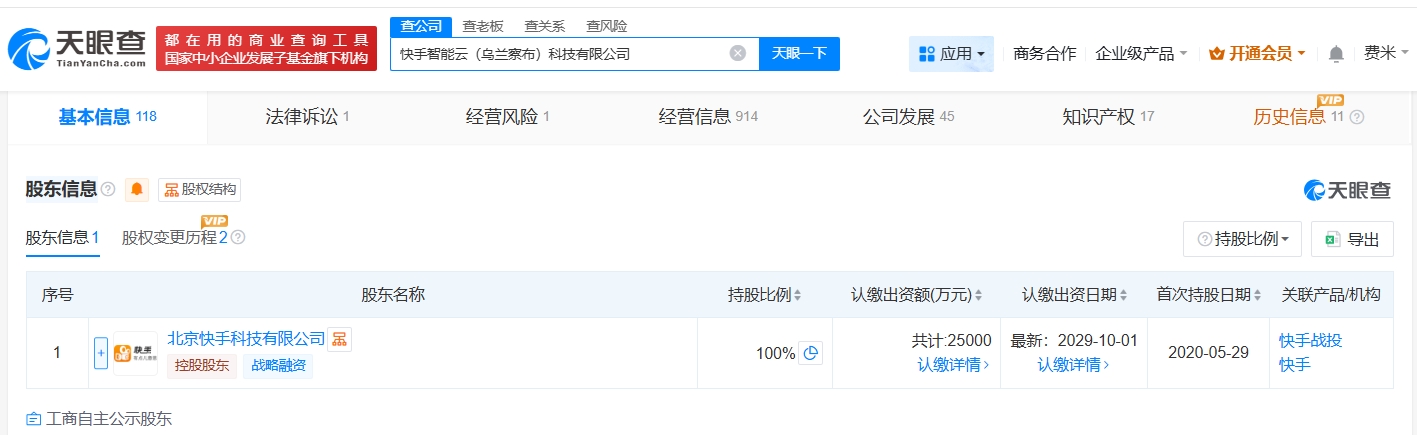Clear the search box with the X icon
Screen dimensions: 1417x435
(x=738, y=54)
